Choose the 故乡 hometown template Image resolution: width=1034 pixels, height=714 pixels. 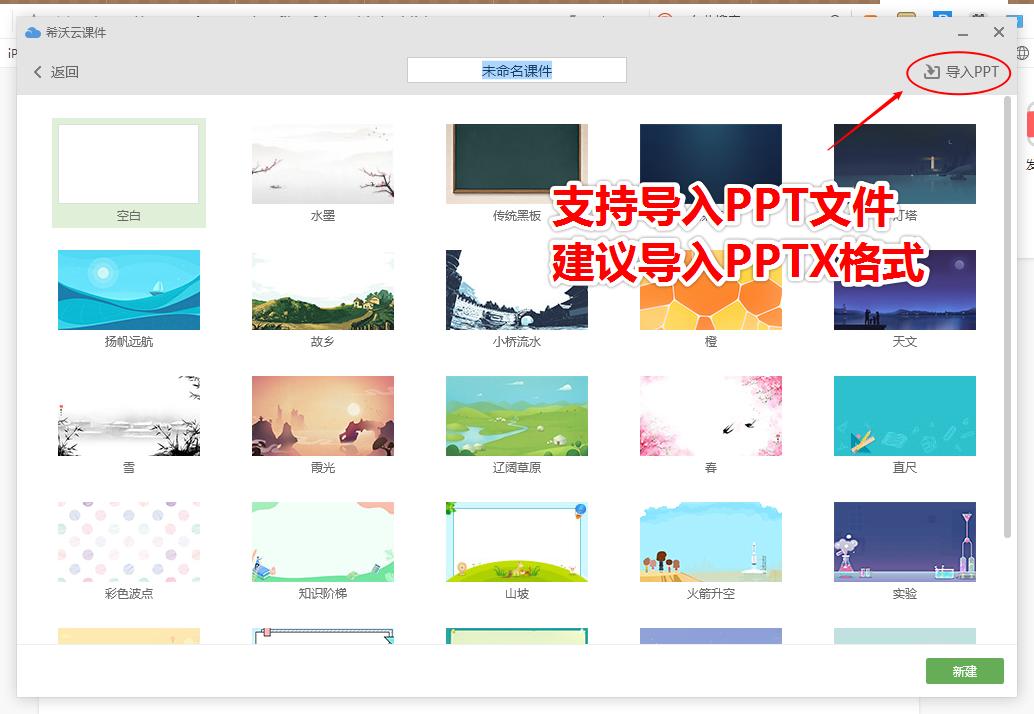pyautogui.click(x=322, y=289)
